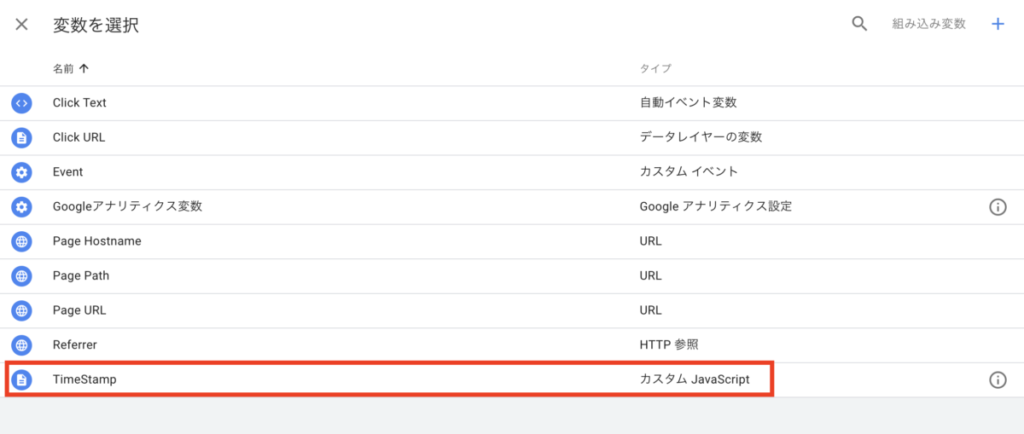The width and height of the screenshot is (1024, 434).
Task: Click the Page URL globe icon
Action: (x=22, y=310)
